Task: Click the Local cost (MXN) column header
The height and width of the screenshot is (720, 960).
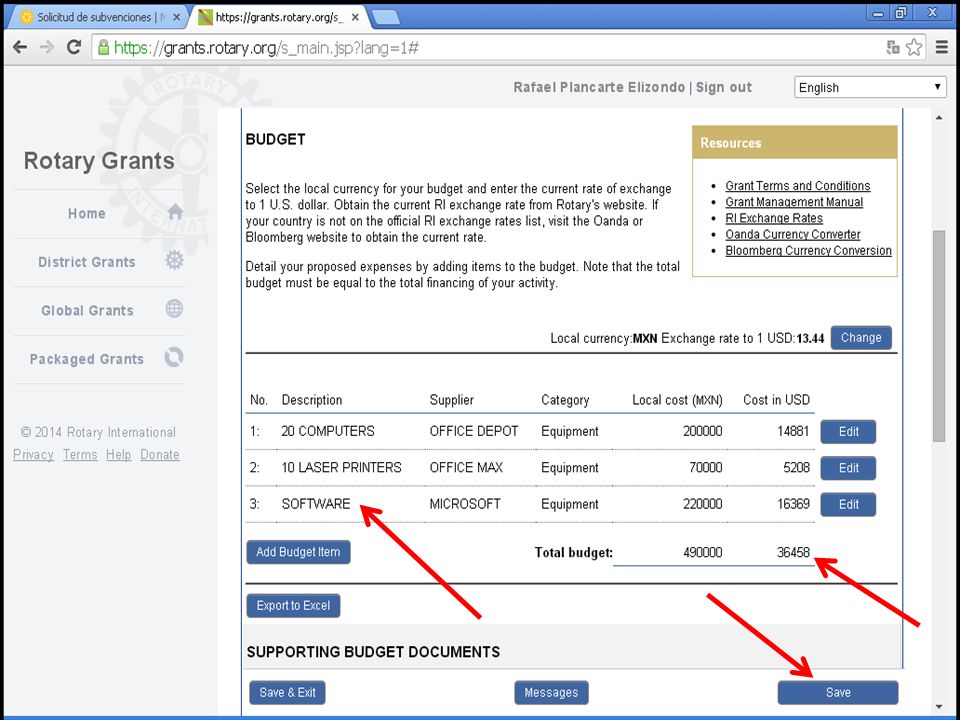Action: (x=677, y=400)
